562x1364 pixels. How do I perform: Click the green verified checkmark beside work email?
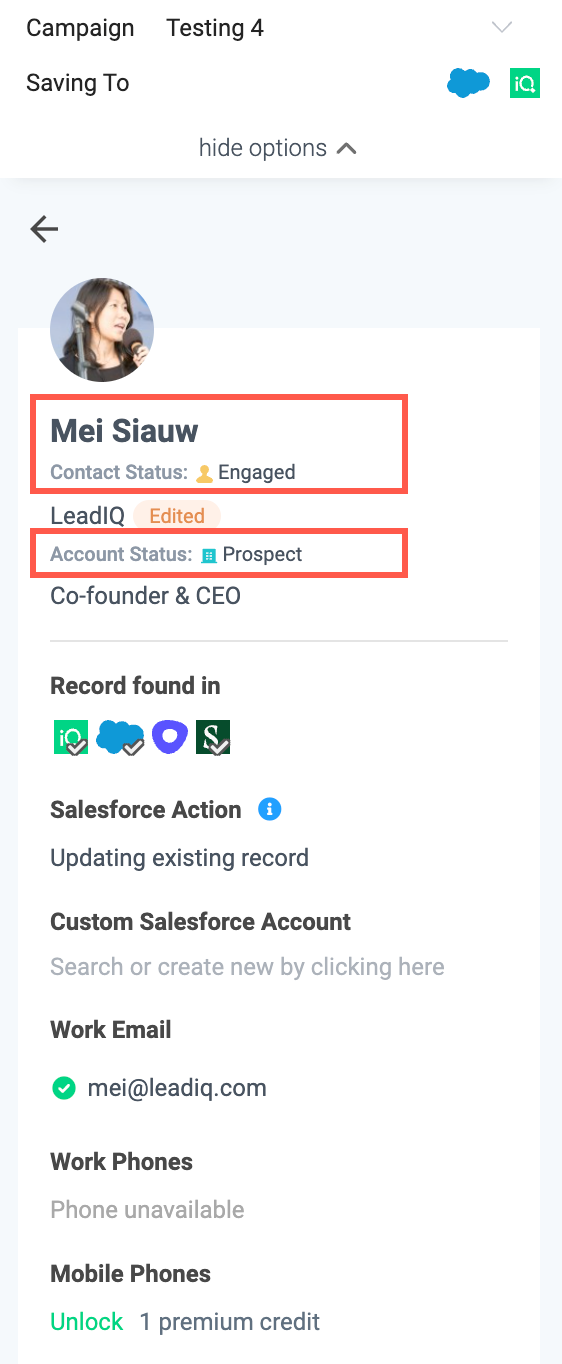click(63, 1087)
